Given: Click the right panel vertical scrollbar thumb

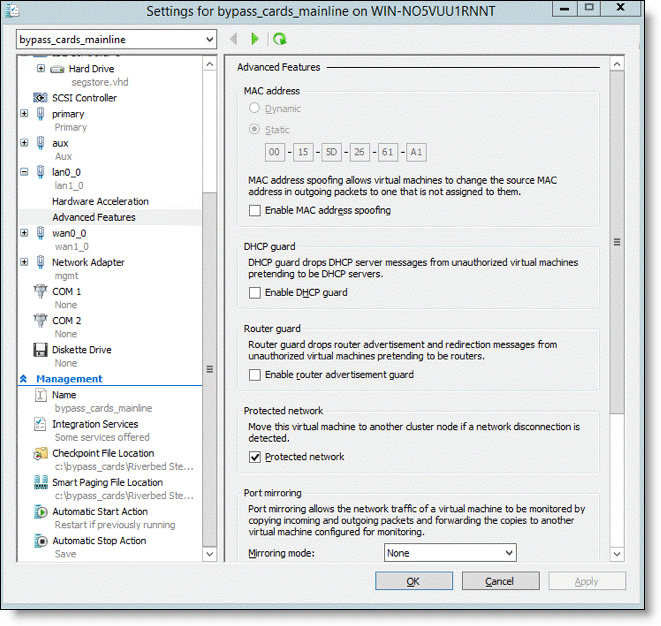Looking at the screenshot, I should point(617,242).
